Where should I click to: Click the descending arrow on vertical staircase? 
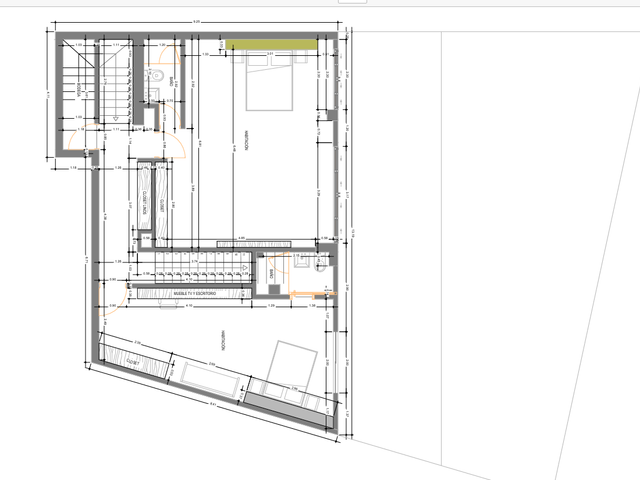[116, 119]
